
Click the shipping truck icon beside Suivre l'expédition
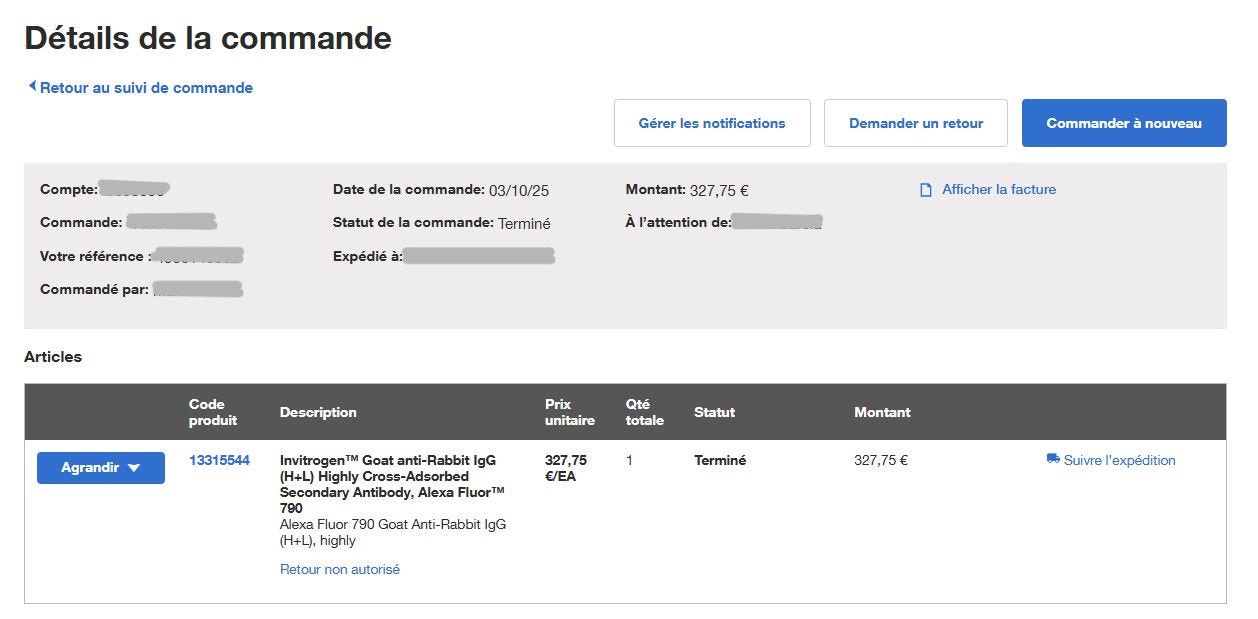pos(1052,460)
